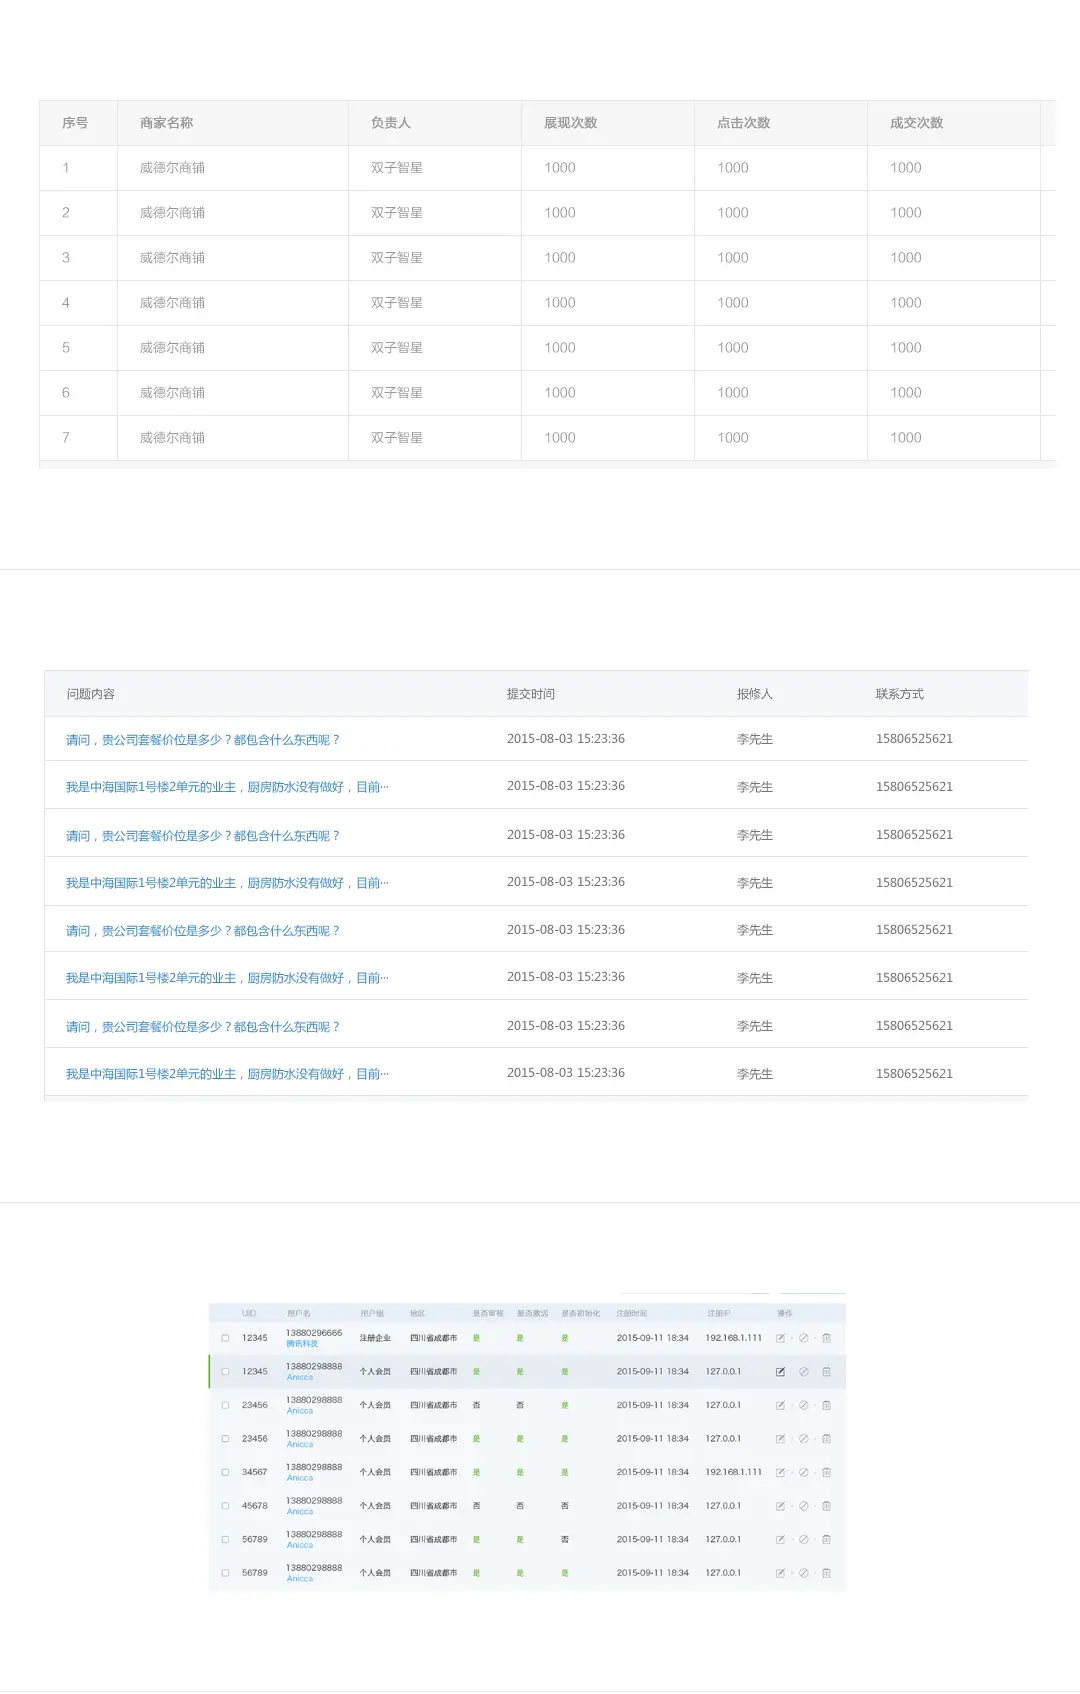
Task: Click trash icon for UID 45678
Action: pyautogui.click(x=826, y=1506)
